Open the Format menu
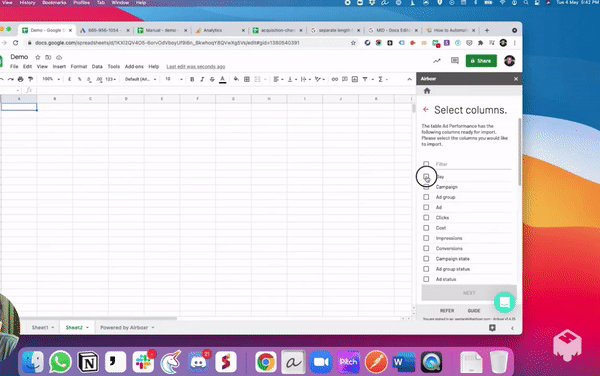Screen dimensions: 600x376 tap(79, 67)
